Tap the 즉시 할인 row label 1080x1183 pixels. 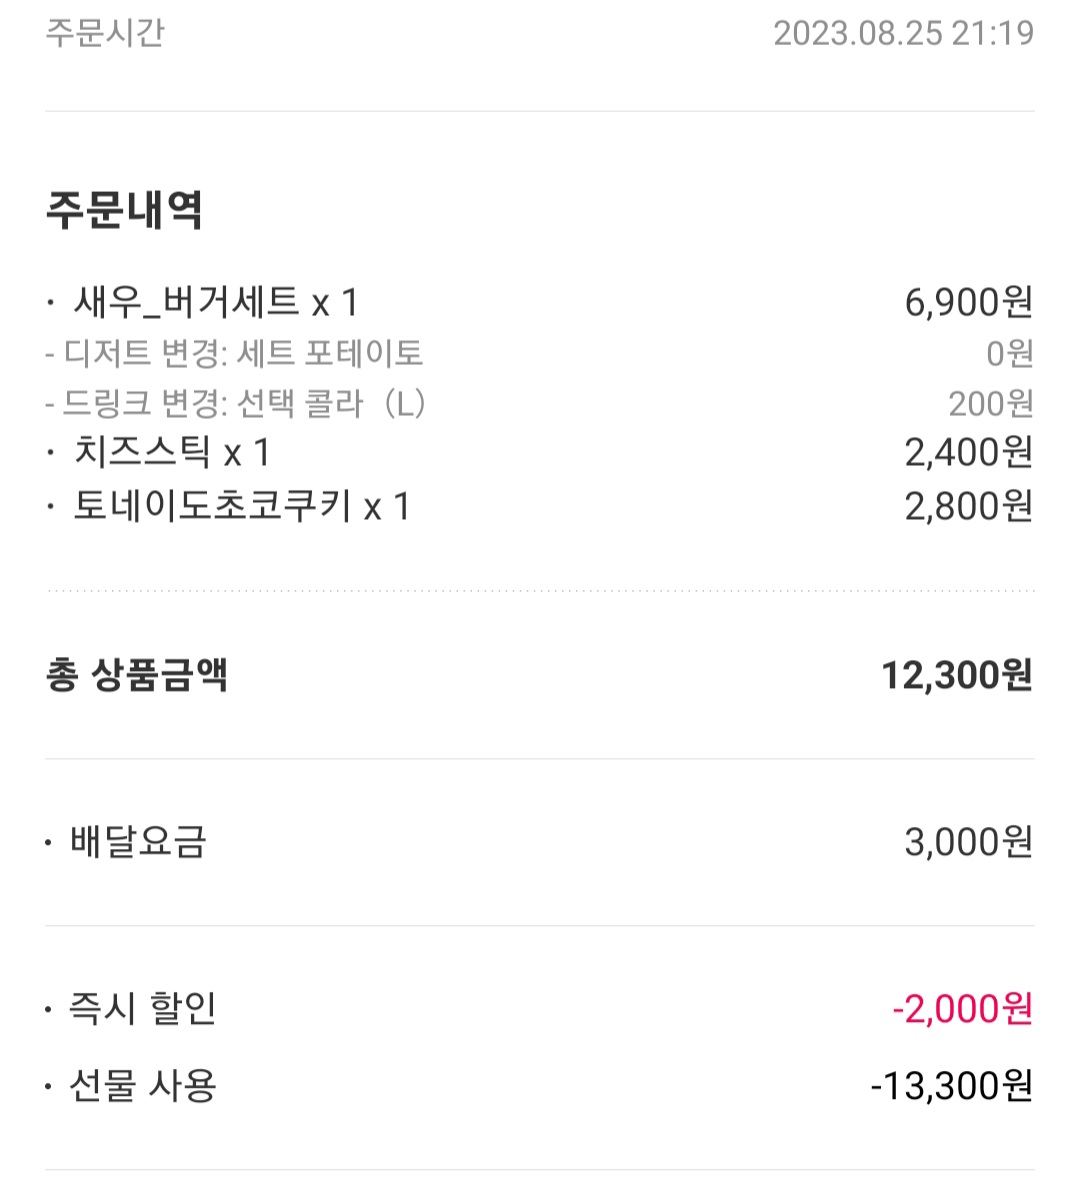click(x=143, y=1008)
